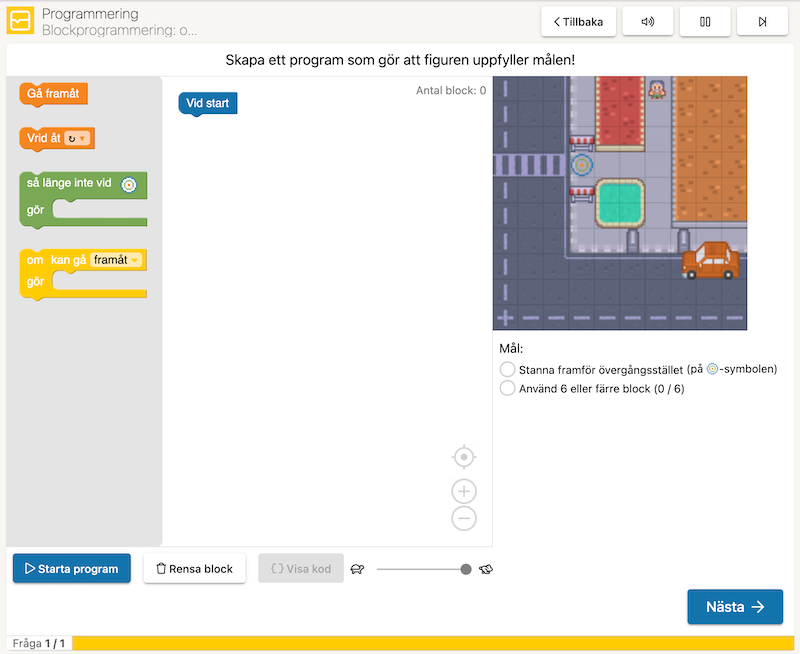Click the 'Fråga 1 / 1' label
This screenshot has height=654, width=800.
[x=39, y=643]
